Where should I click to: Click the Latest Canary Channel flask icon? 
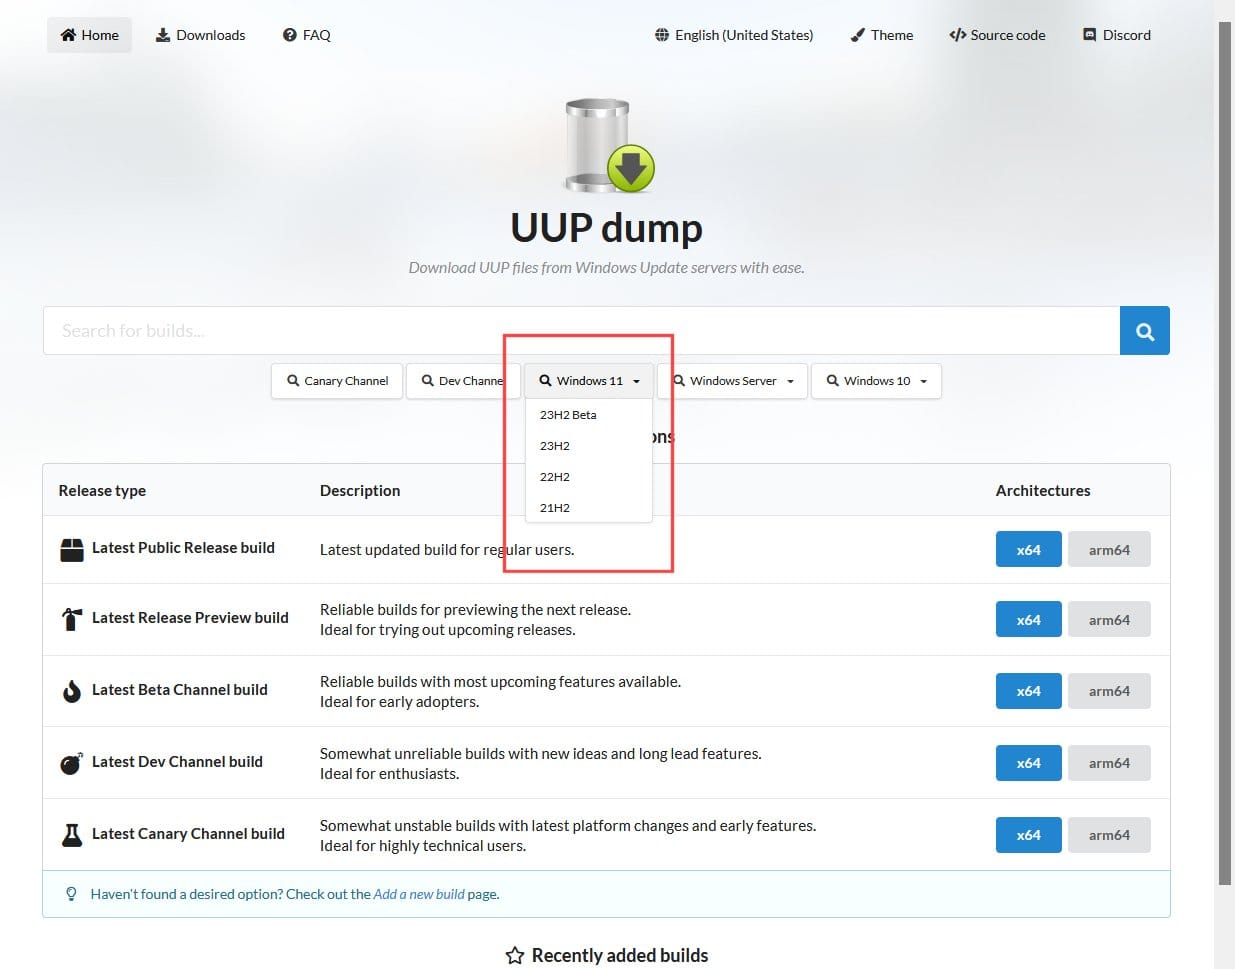point(72,835)
